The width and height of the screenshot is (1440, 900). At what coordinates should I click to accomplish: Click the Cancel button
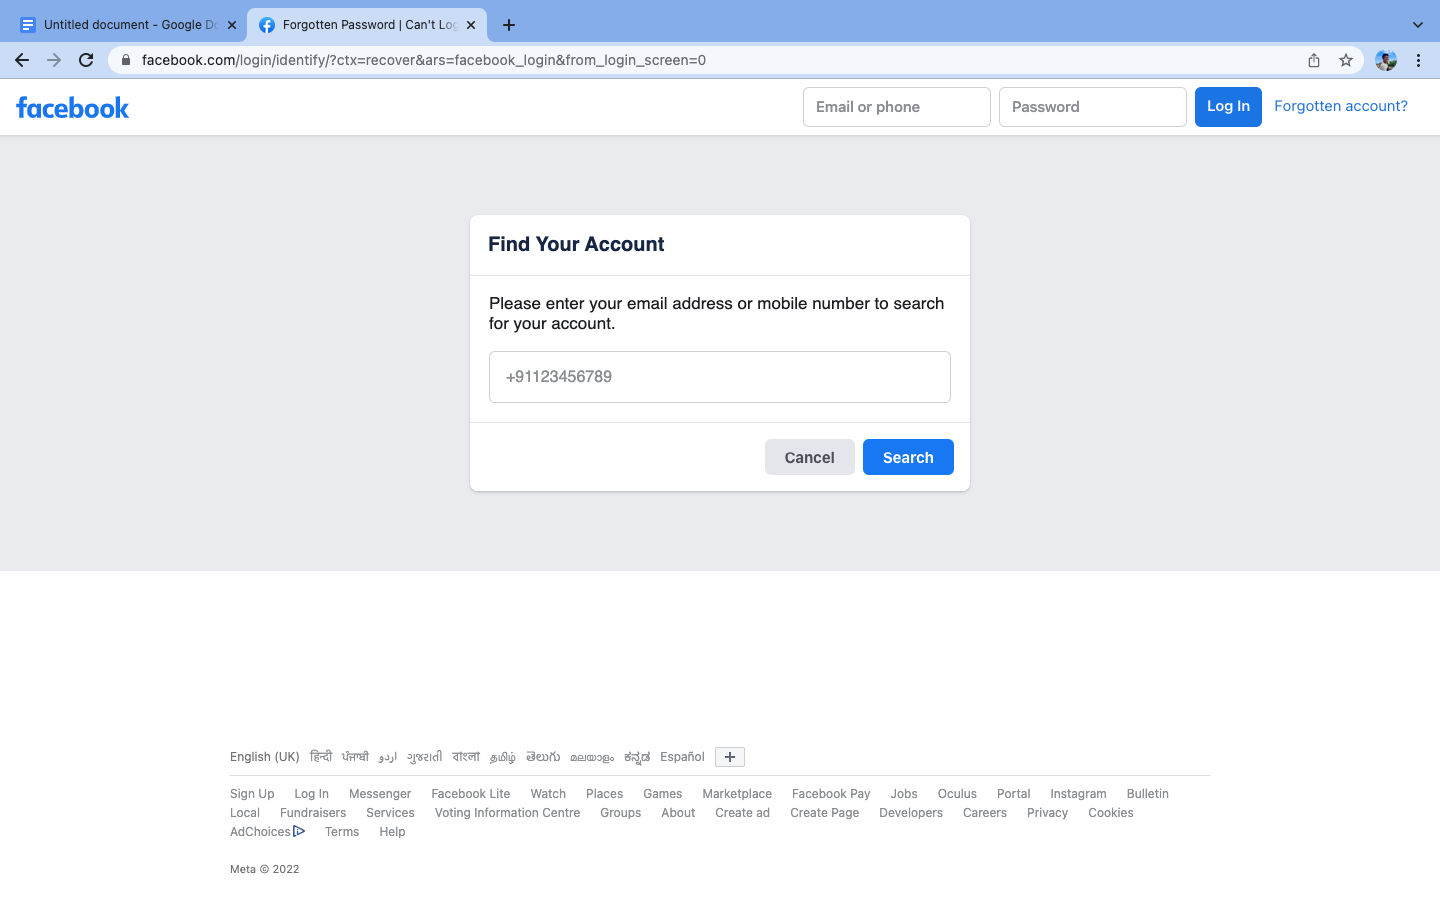tap(810, 457)
